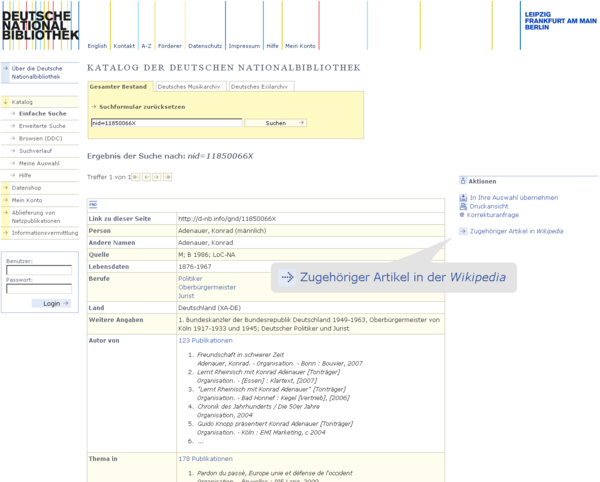Open Erweiterte Suche in sidebar

click(42, 126)
